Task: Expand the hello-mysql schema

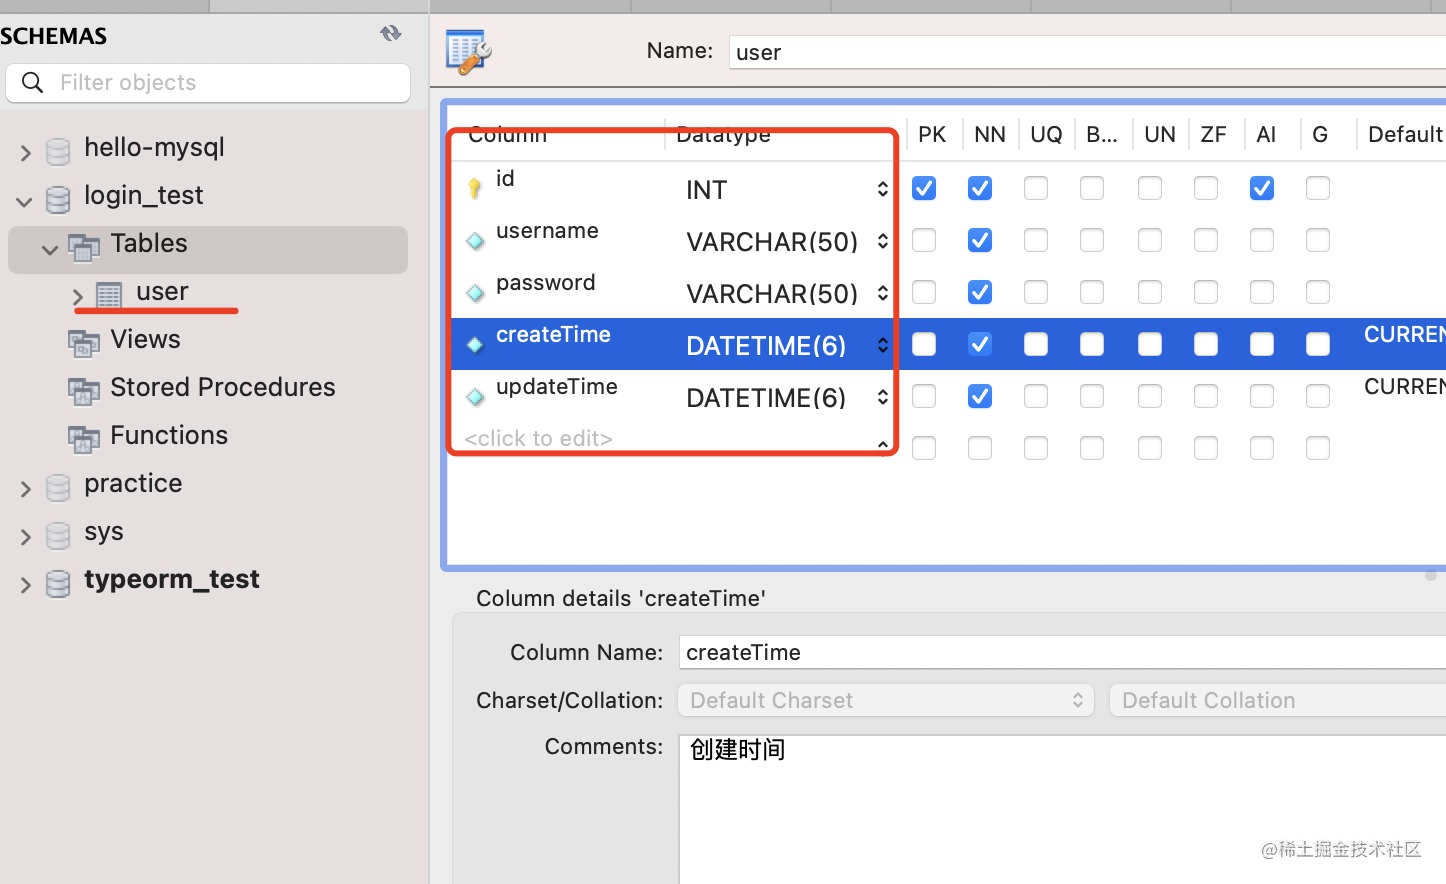Action: (26, 152)
